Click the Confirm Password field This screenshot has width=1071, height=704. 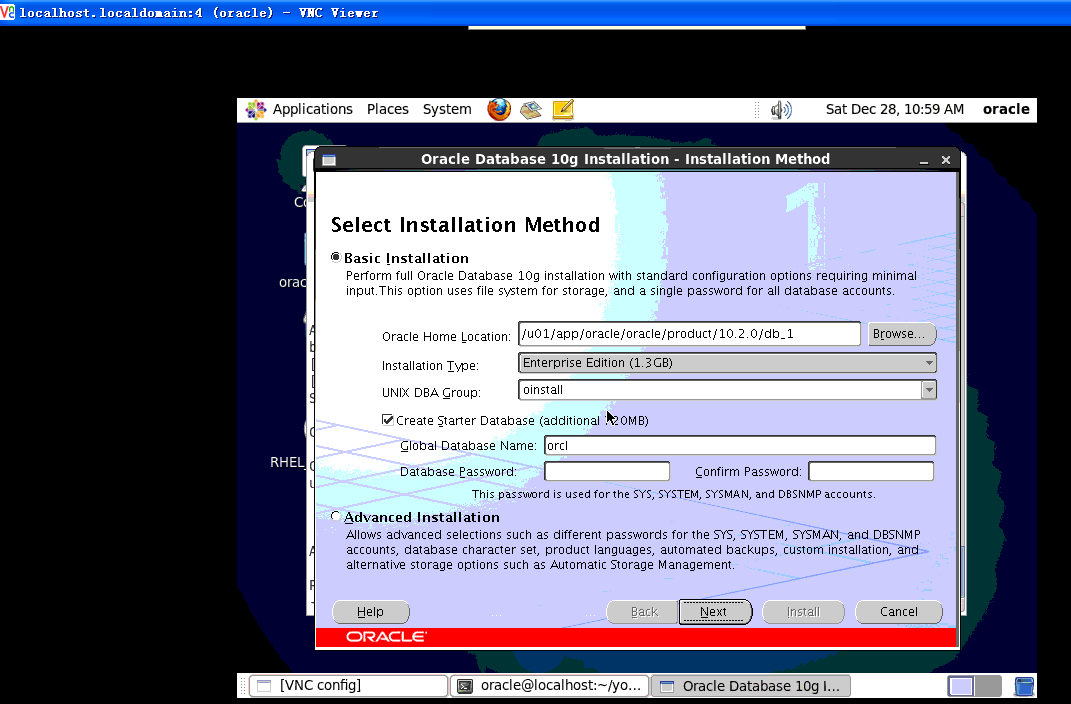point(871,471)
